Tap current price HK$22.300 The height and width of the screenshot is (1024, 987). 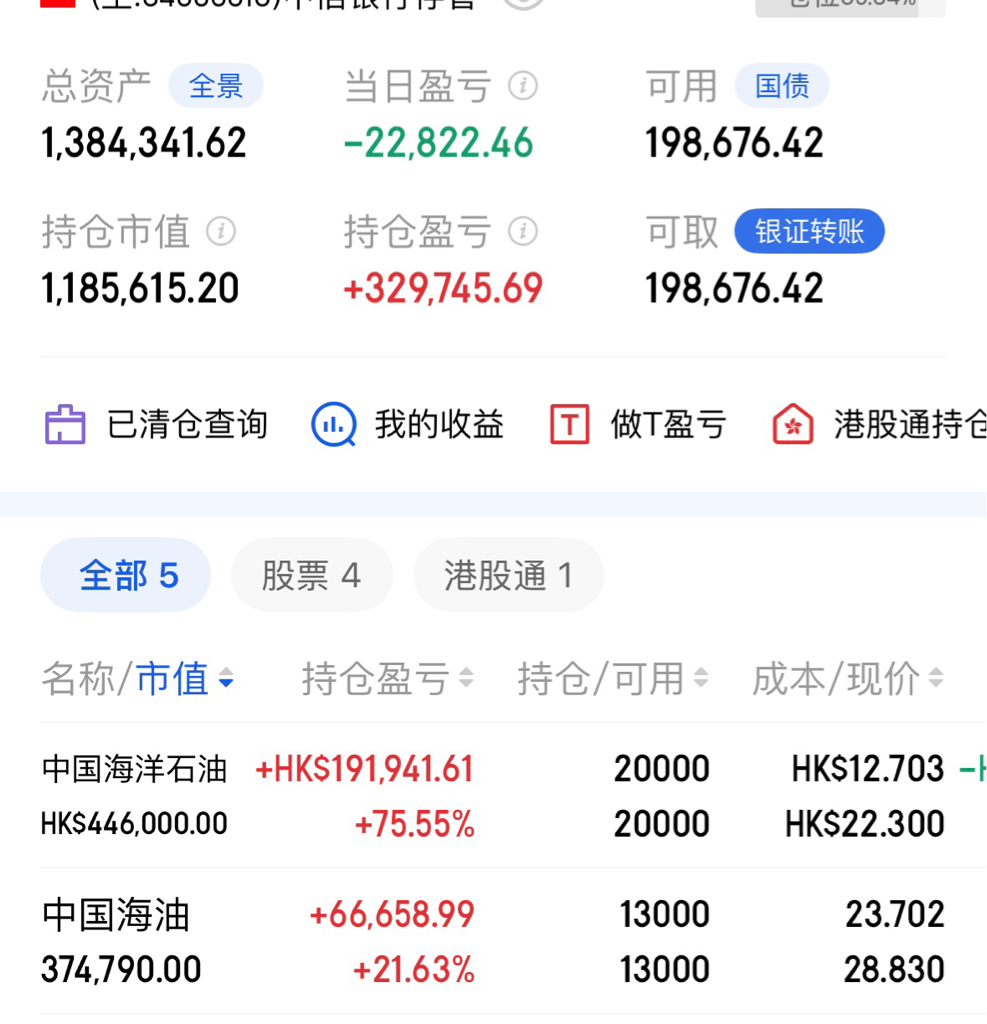[x=865, y=824]
